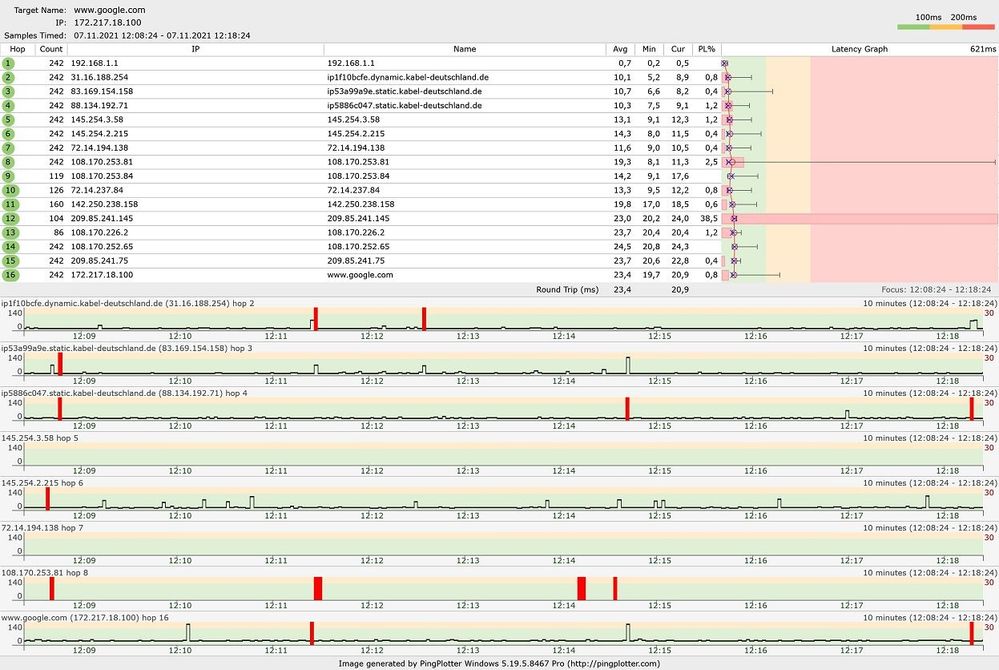
Task: Click the hop 5 green circle icon
Action: point(8,120)
